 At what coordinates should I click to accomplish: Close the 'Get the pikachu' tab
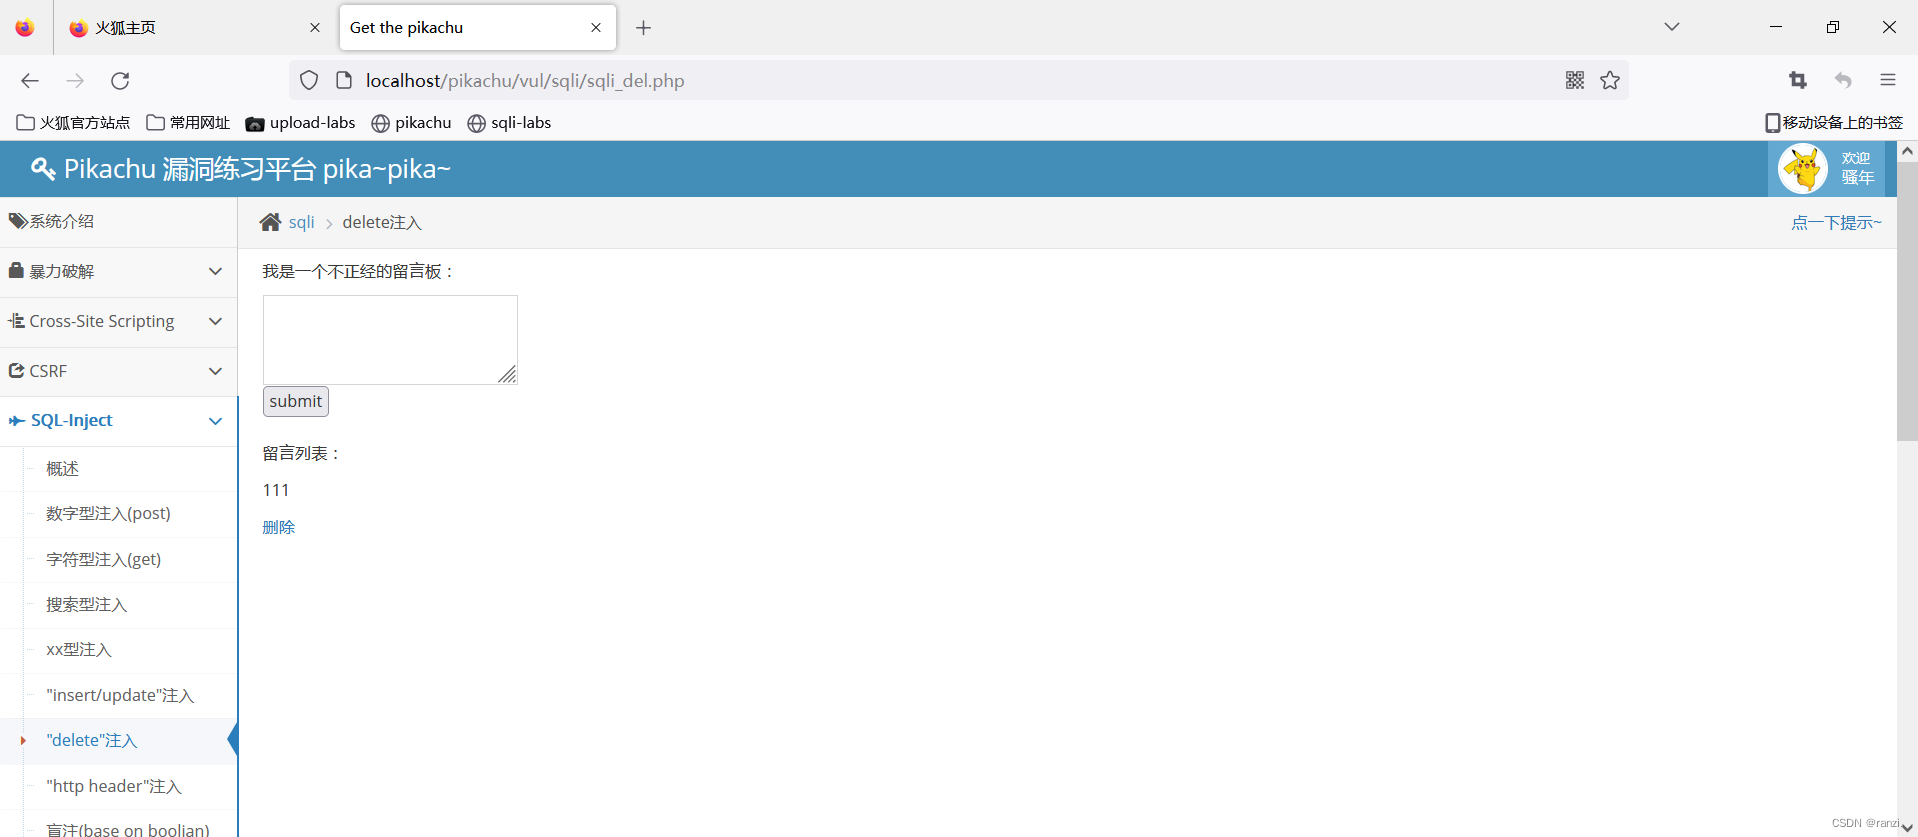tap(596, 28)
